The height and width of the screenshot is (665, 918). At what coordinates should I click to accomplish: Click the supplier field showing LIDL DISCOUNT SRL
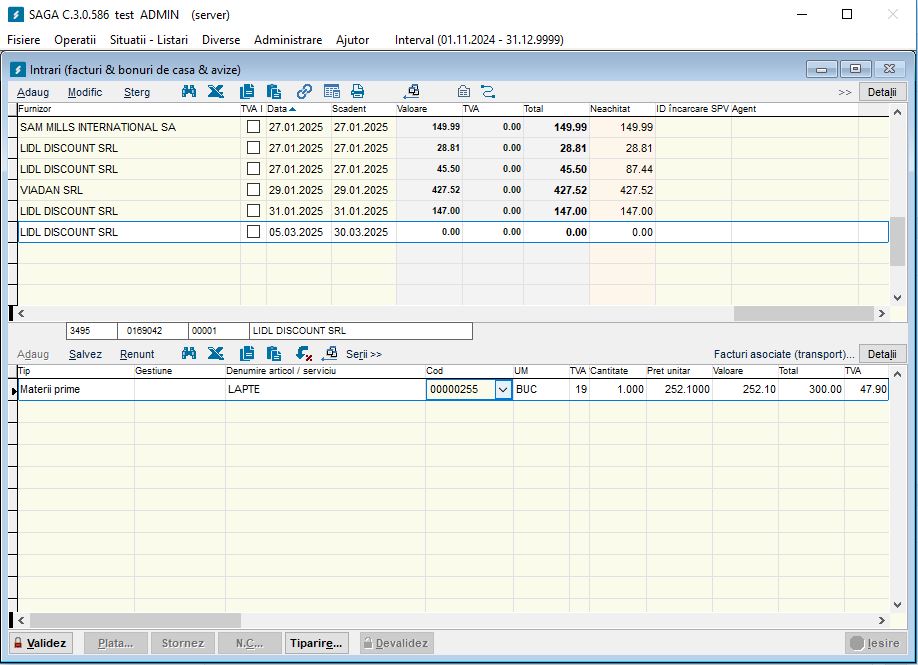click(361, 331)
